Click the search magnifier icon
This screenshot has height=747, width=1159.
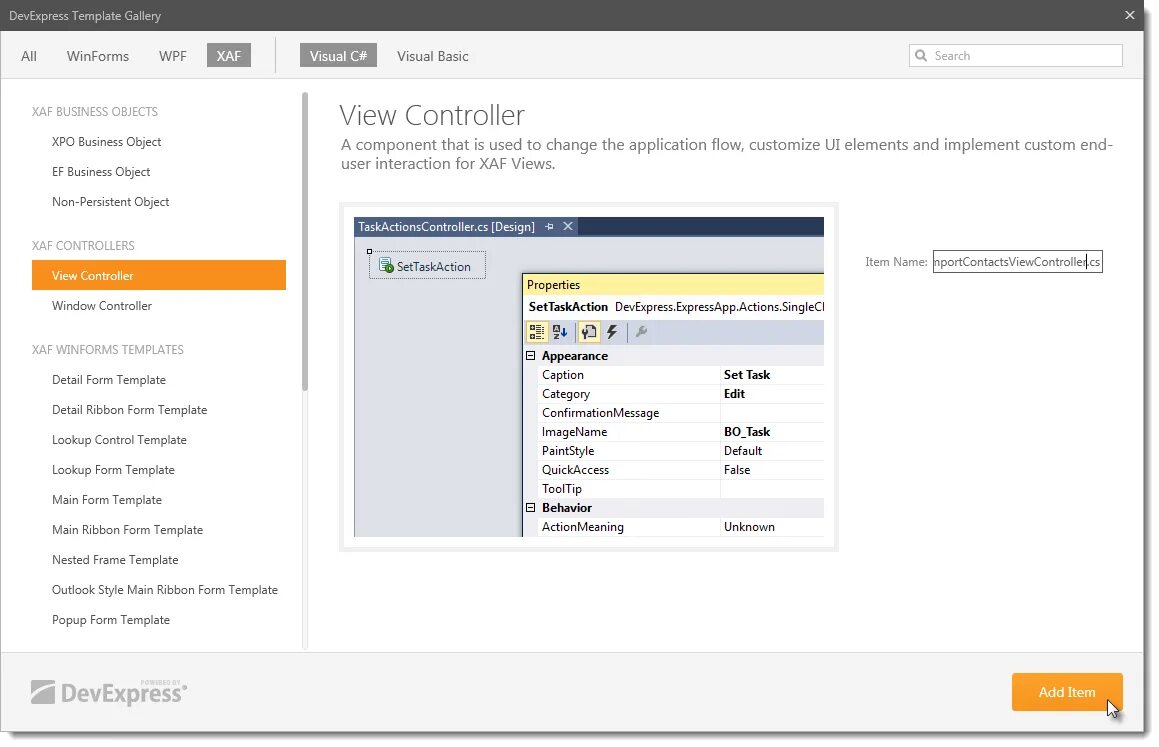[921, 55]
